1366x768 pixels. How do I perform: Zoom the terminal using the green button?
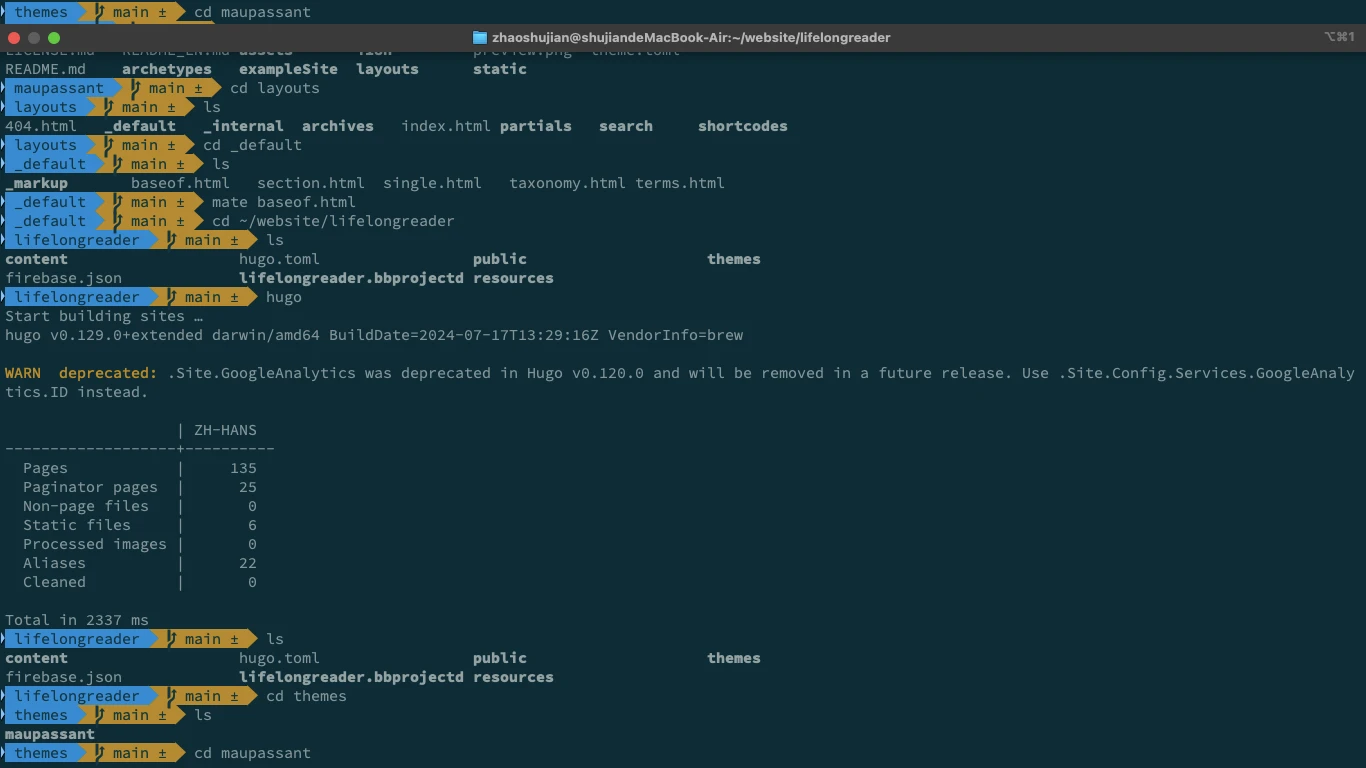tap(54, 38)
